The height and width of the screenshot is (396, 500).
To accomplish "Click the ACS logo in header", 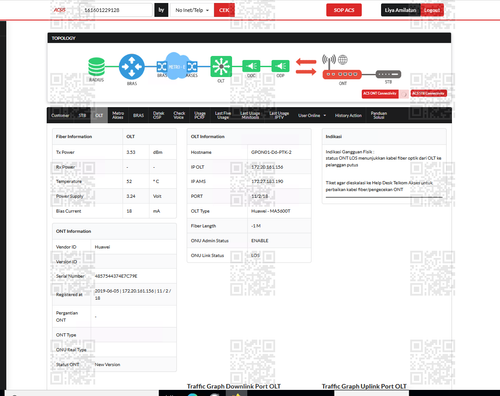I will pyautogui.click(x=60, y=10).
